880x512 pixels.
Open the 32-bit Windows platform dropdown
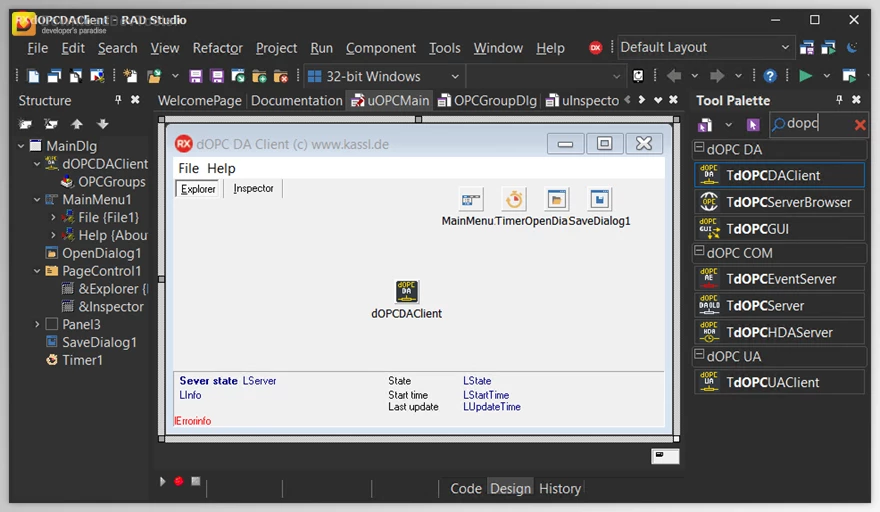[455, 76]
